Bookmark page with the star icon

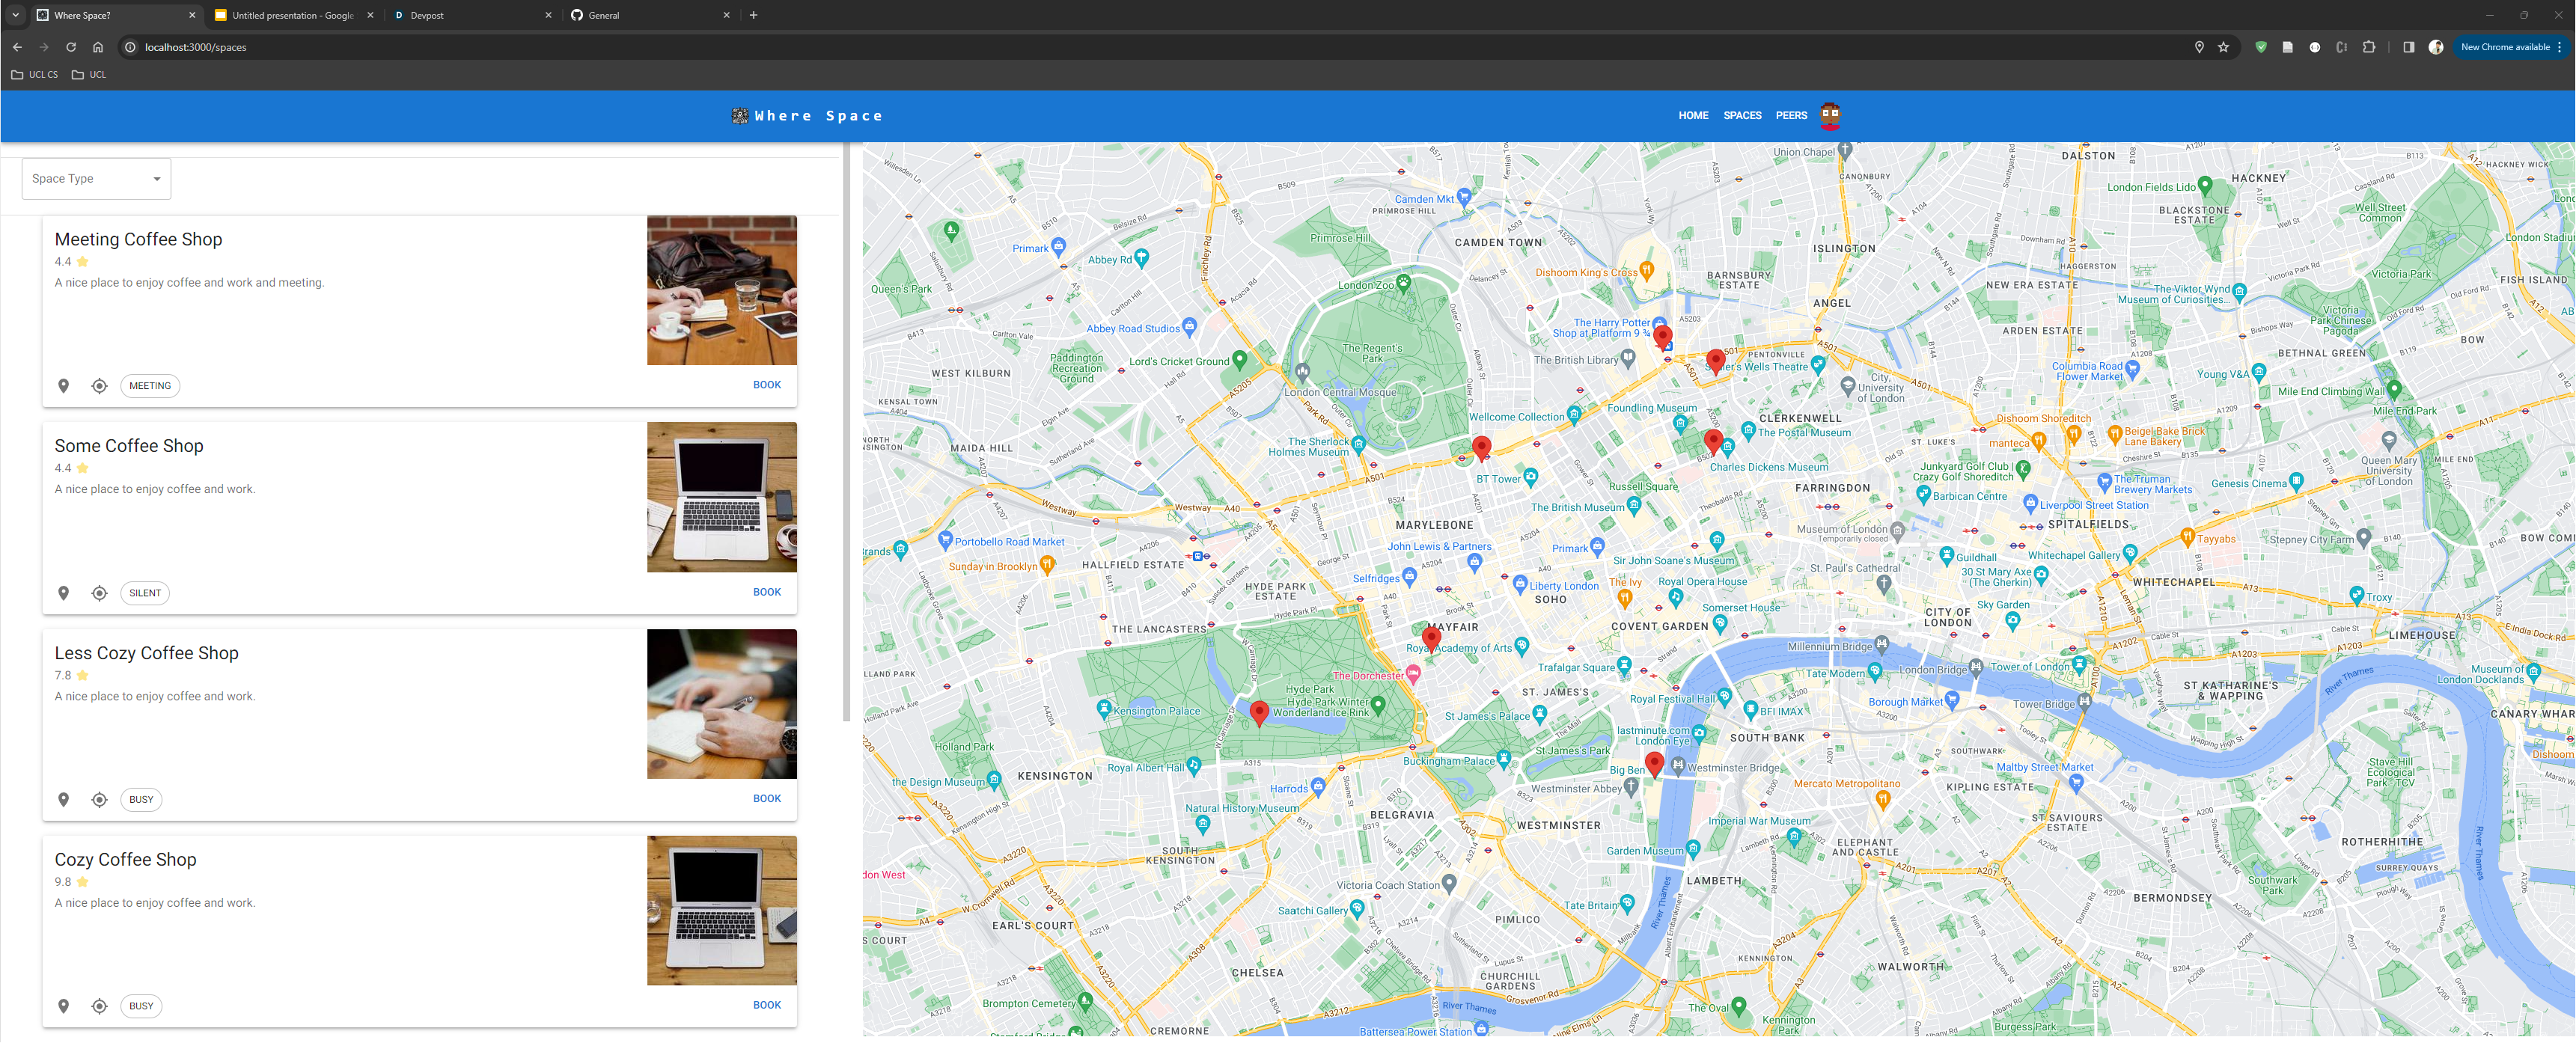(x=2223, y=47)
